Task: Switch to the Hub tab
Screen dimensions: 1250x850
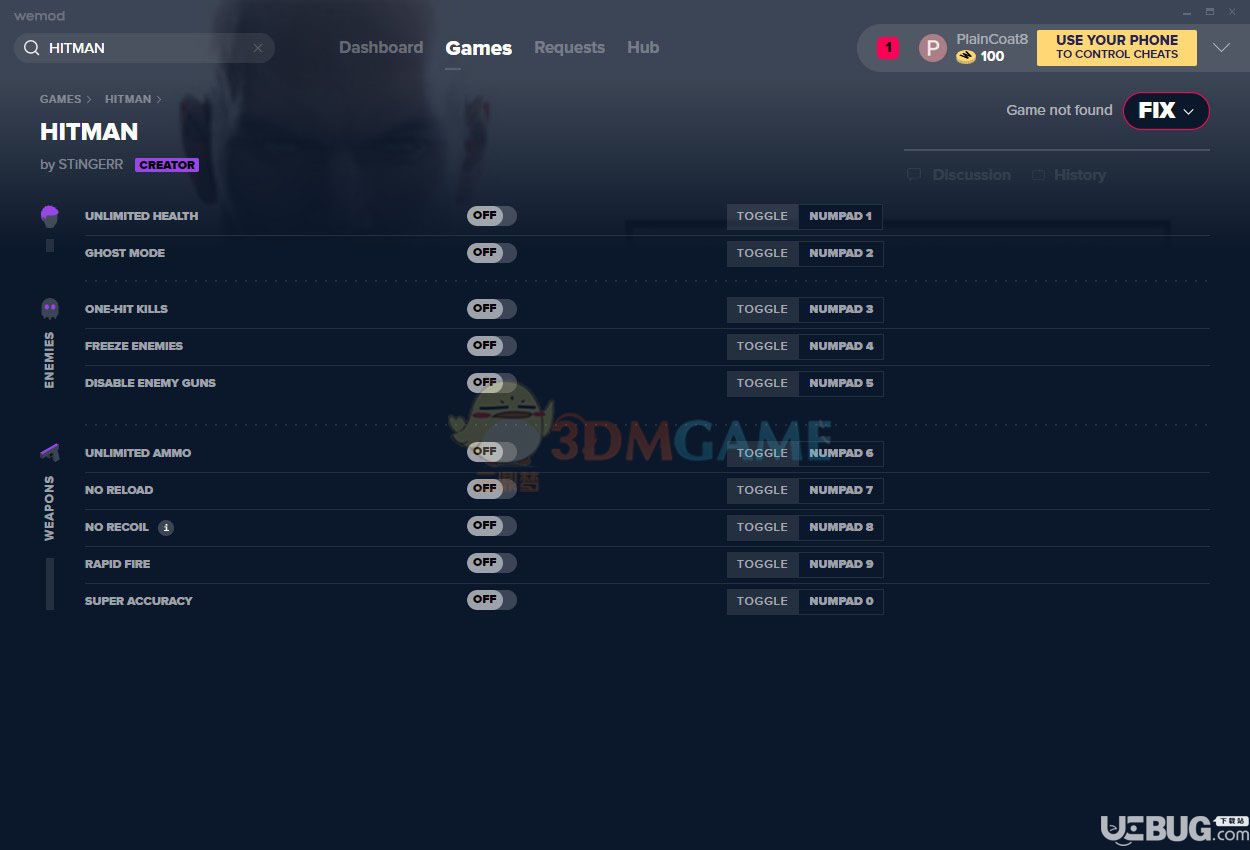Action: point(643,48)
